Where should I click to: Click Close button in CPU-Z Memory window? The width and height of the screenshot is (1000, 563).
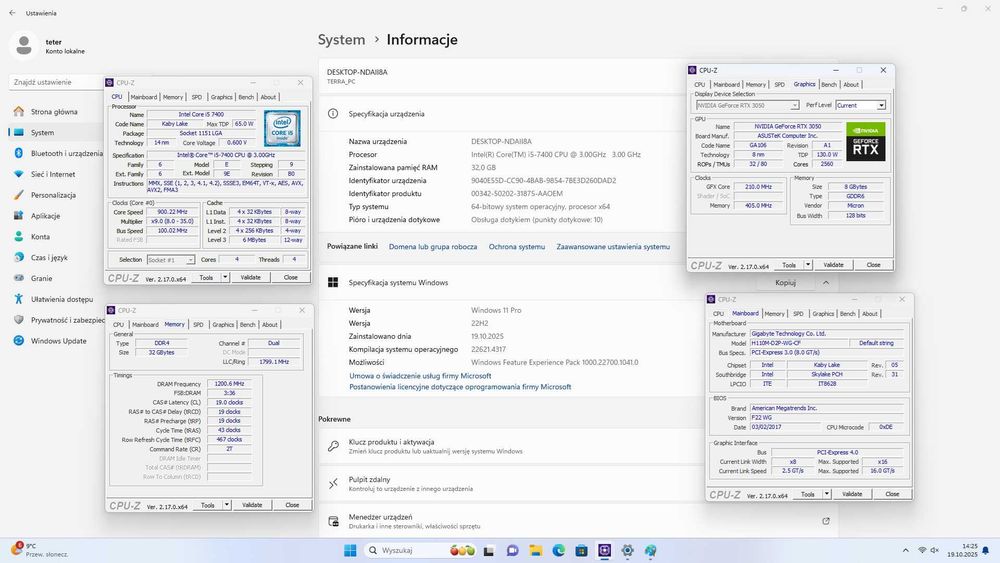pyautogui.click(x=292, y=505)
